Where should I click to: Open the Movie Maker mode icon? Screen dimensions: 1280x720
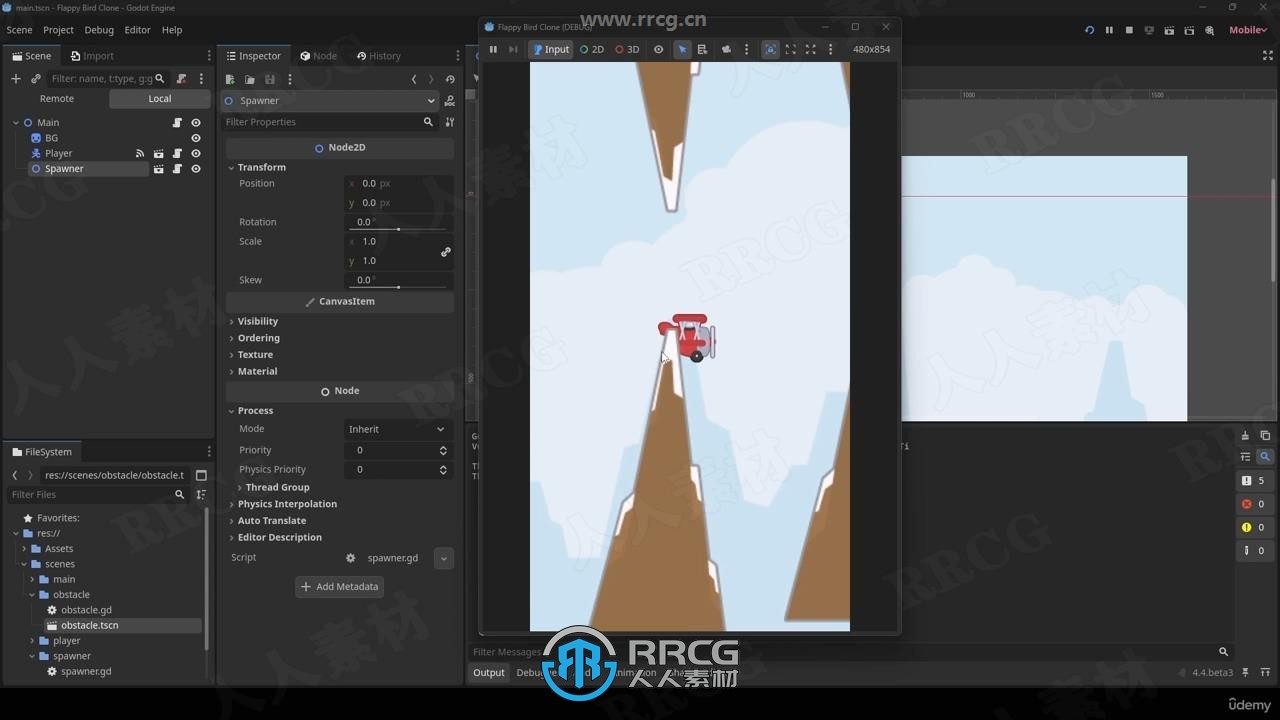1210,30
